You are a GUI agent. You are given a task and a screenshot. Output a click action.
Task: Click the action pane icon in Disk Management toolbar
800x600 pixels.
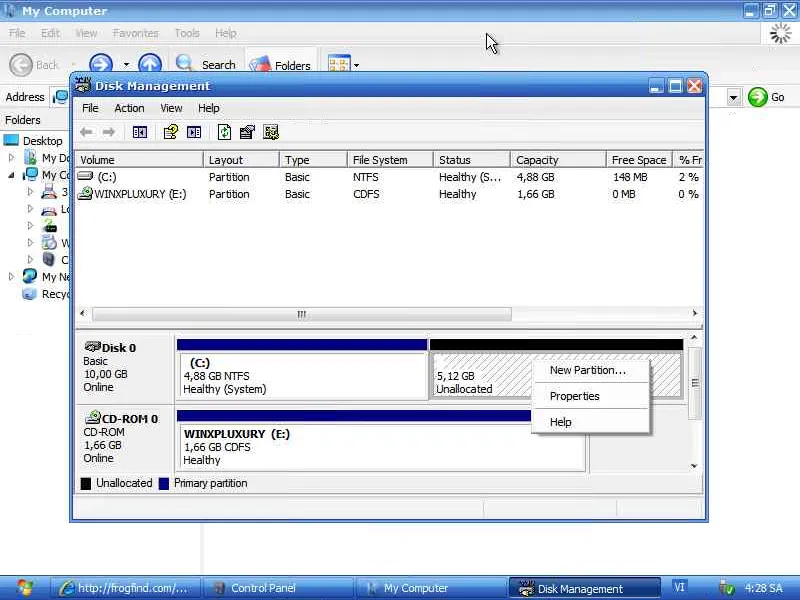[194, 133]
